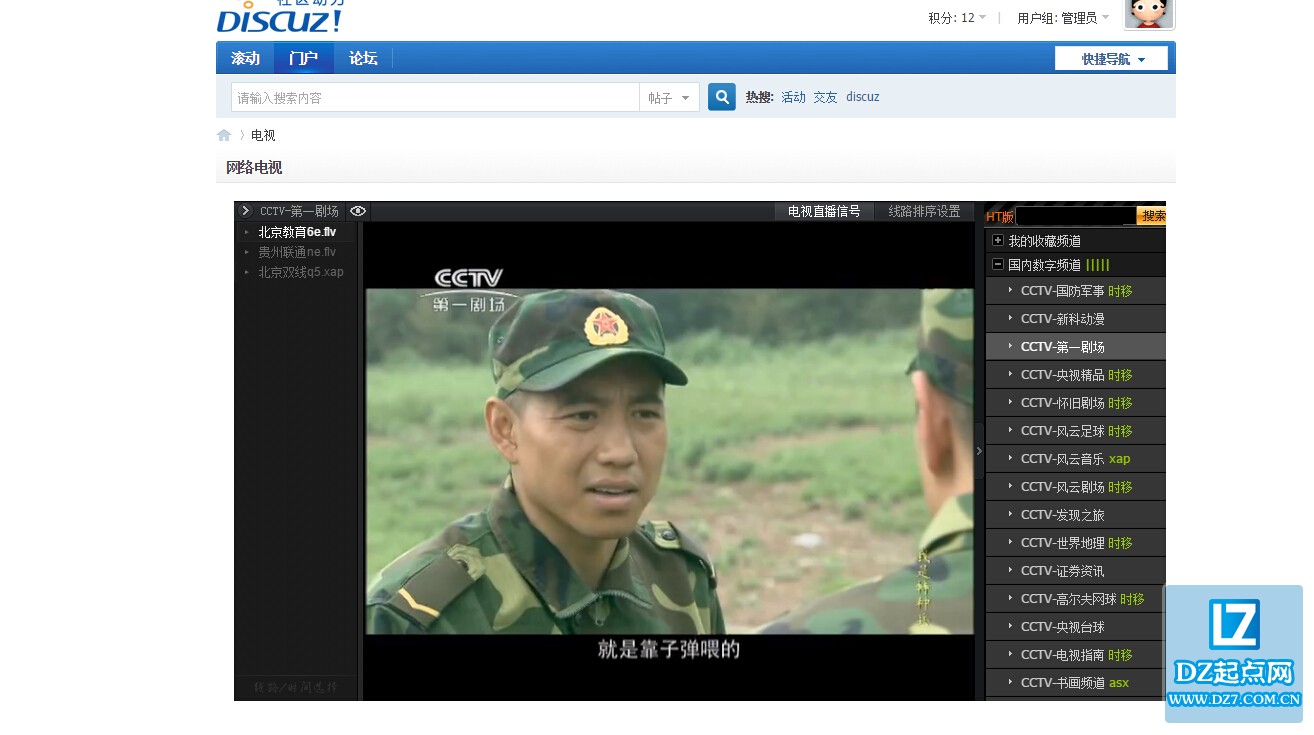Click the 我的收藏频道 label
The image size is (1314, 735).
pos(1044,241)
